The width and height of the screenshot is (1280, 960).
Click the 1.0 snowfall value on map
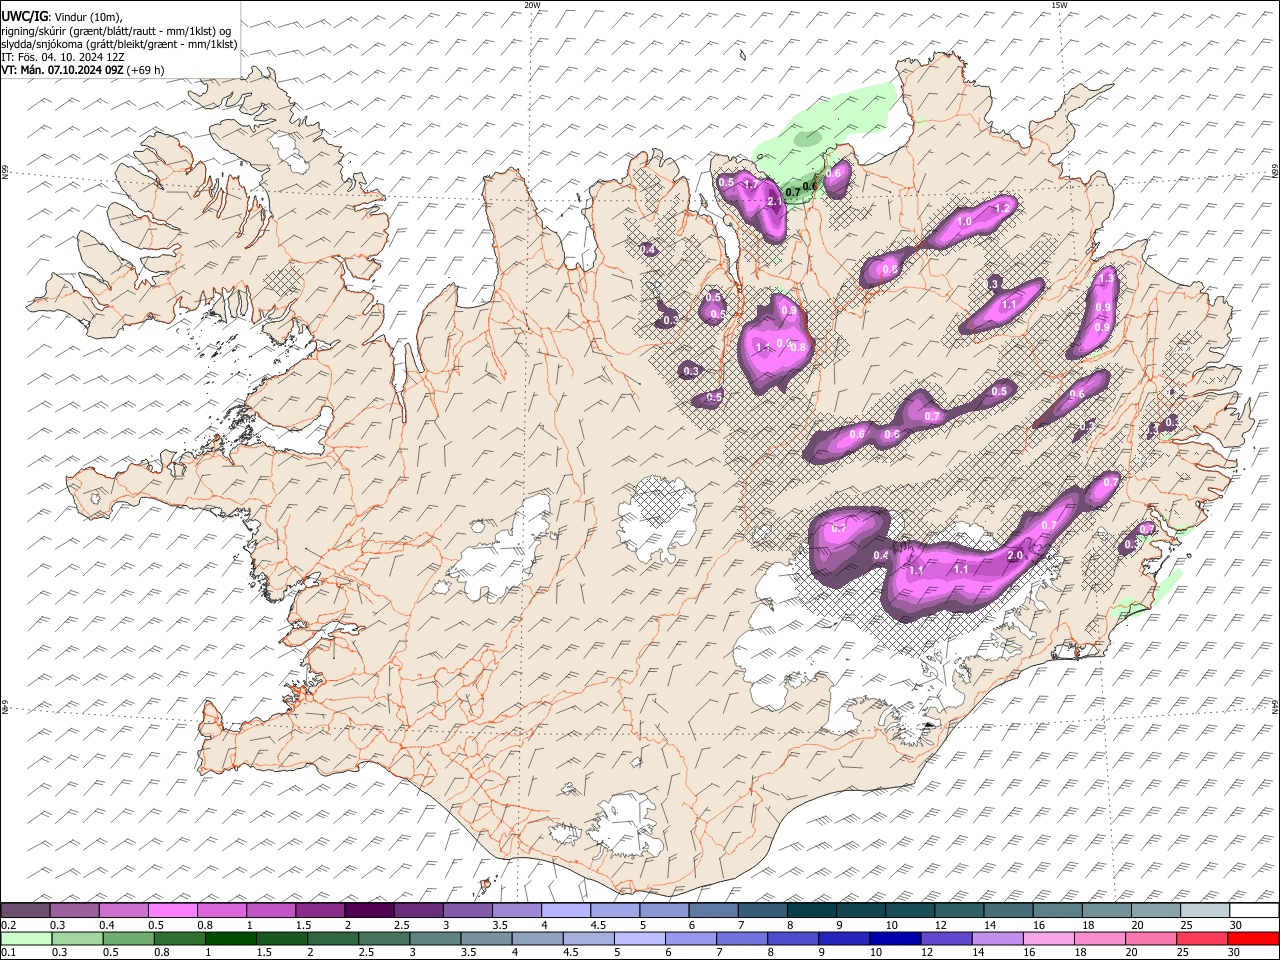(x=965, y=222)
